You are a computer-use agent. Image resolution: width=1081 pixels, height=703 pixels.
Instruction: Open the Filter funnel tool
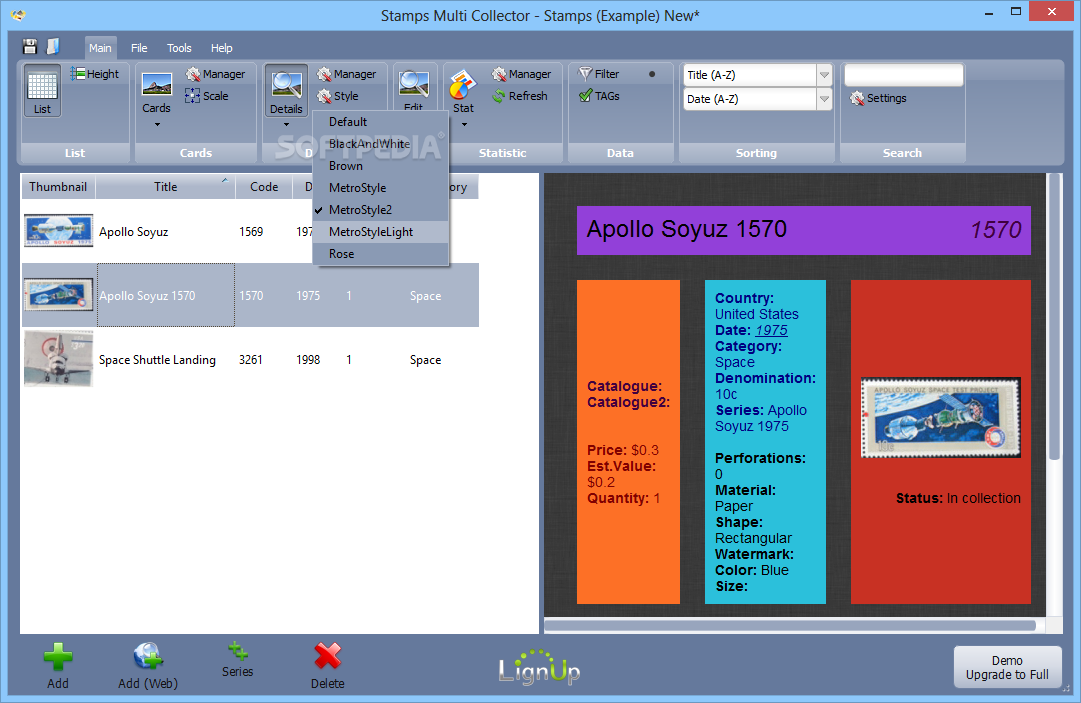pos(599,74)
